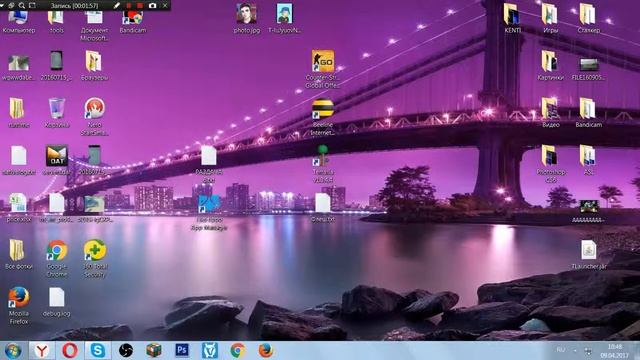Select the T-lulyuoVN image thumbnail

(284, 18)
